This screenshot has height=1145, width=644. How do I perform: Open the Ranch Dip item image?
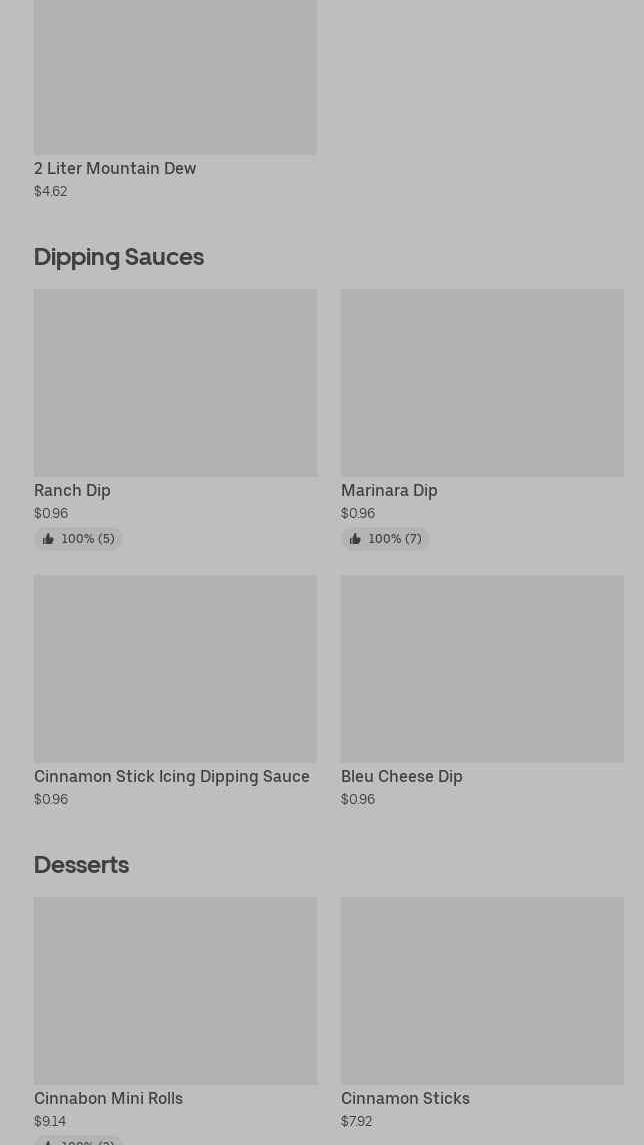click(175, 383)
